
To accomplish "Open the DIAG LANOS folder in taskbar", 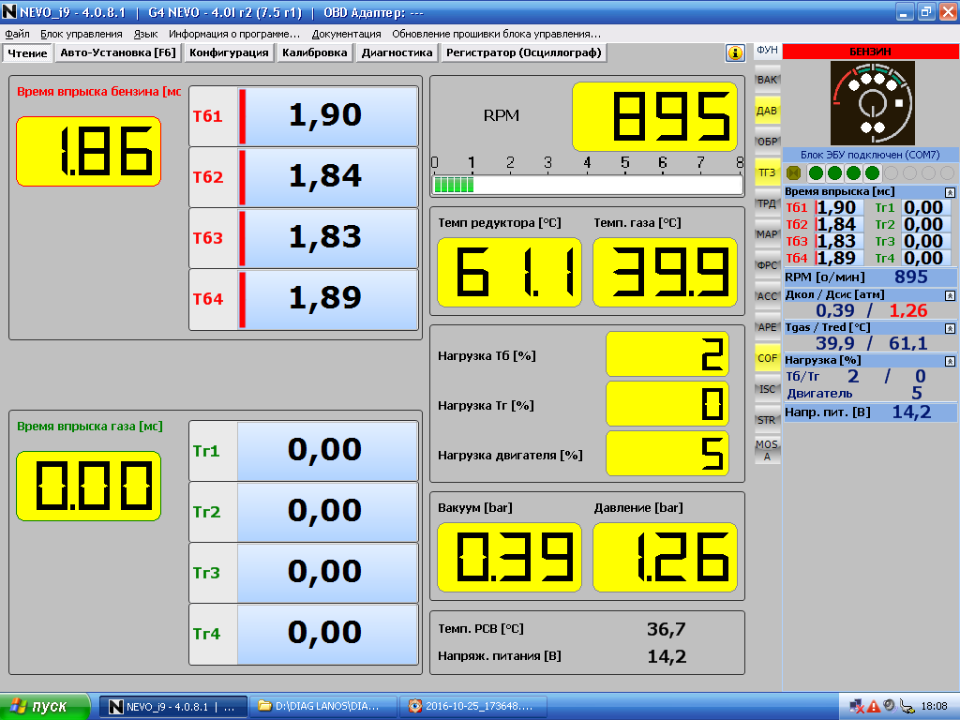I will pos(322,706).
